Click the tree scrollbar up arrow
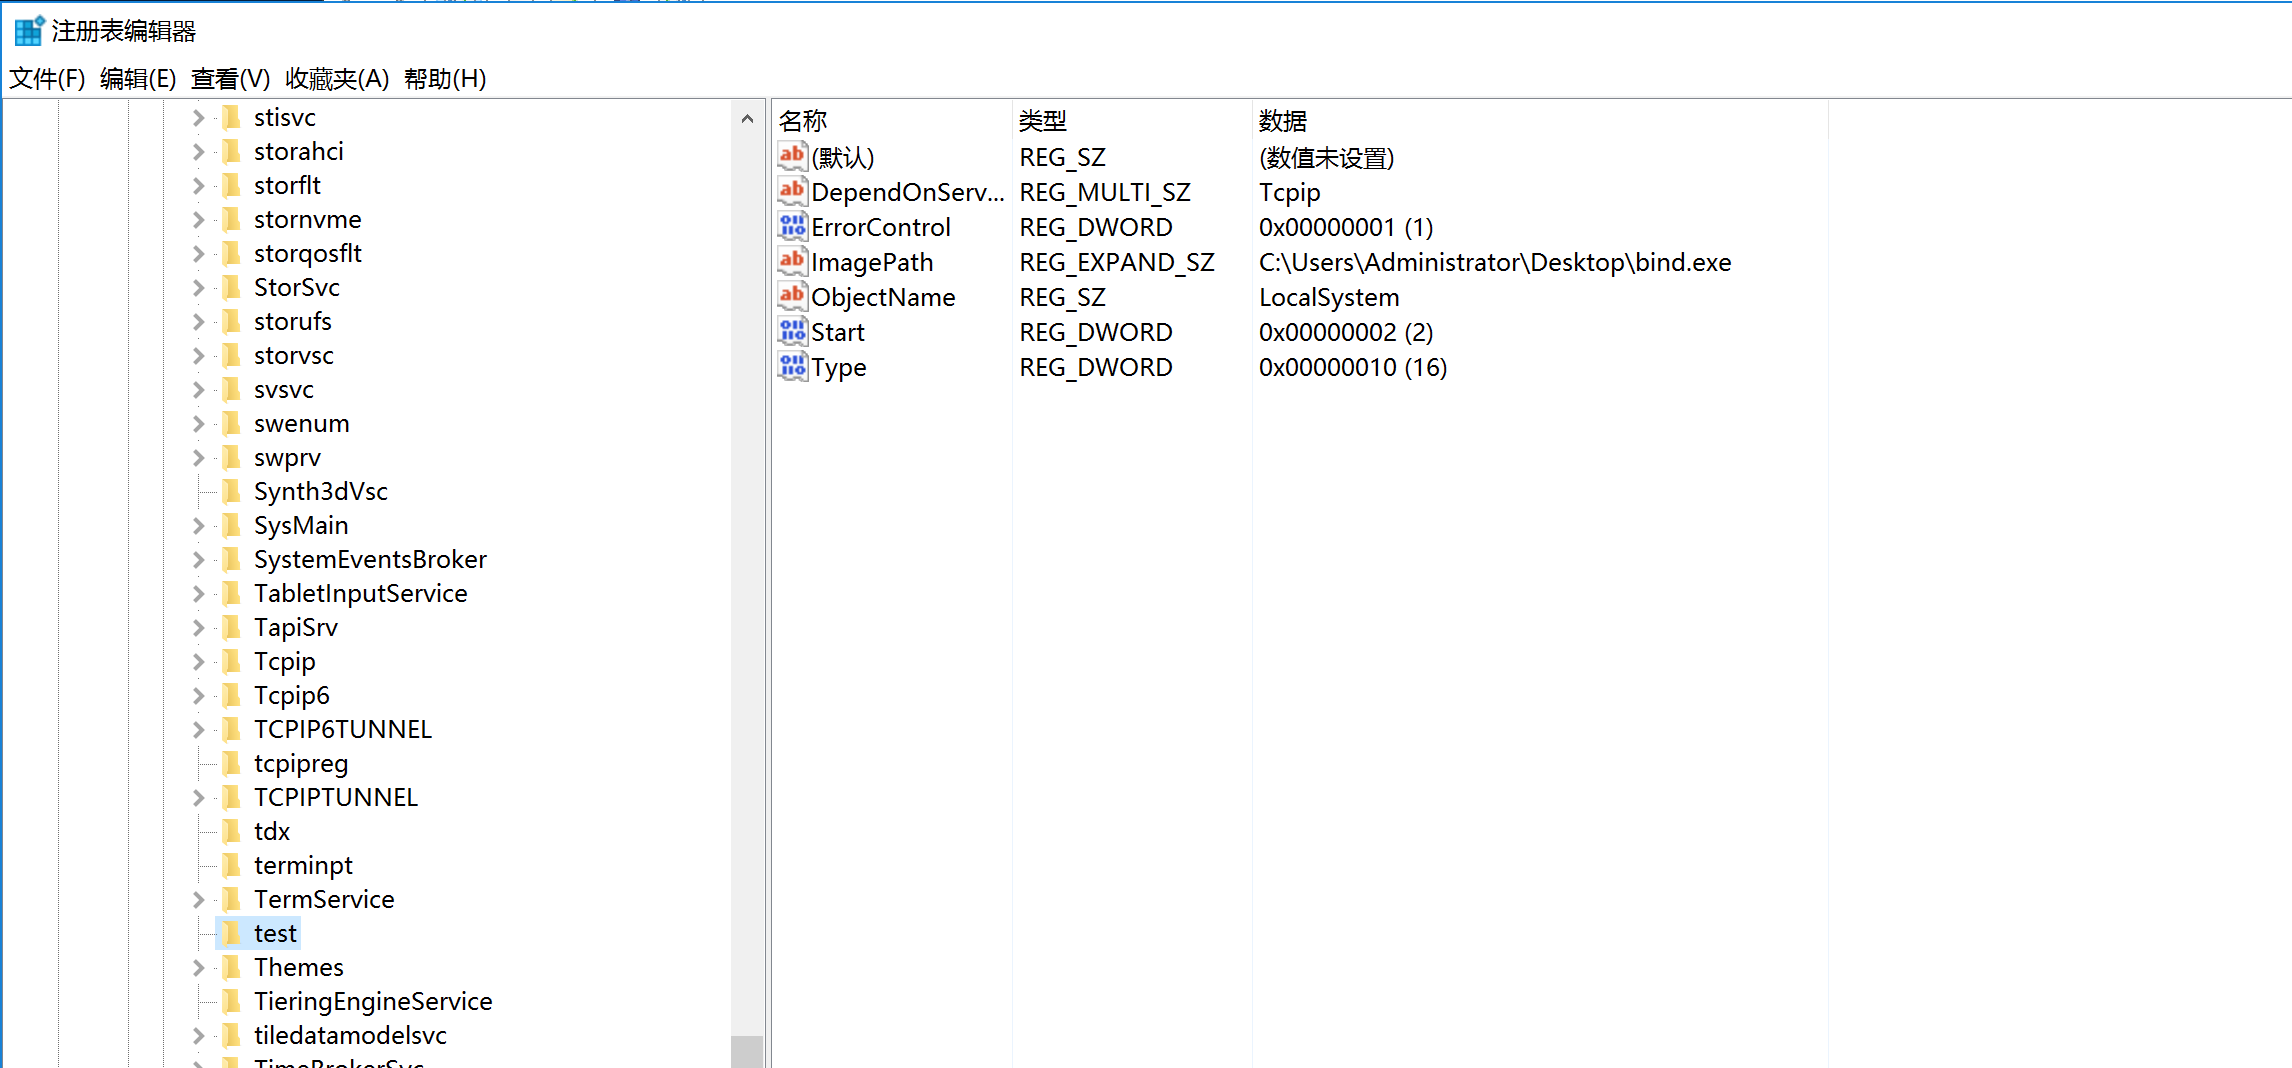The image size is (2292, 1068). [x=747, y=118]
